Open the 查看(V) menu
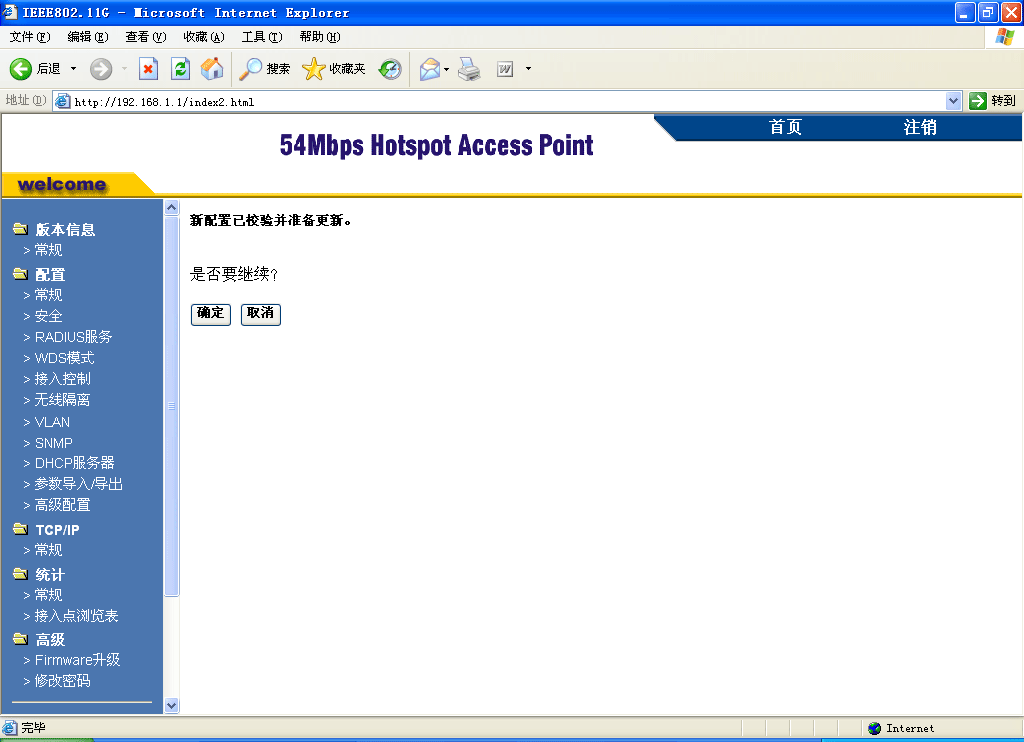Screen dimensions: 1024x742 click(x=145, y=37)
